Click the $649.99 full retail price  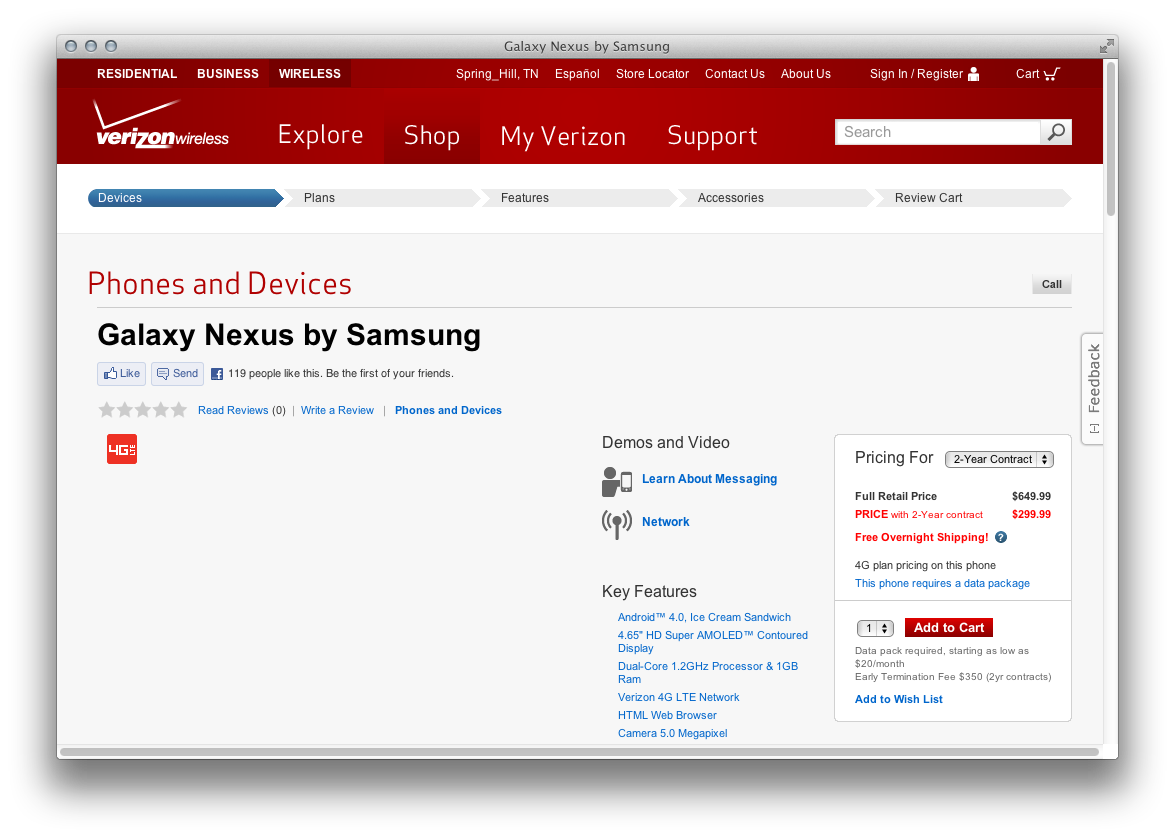point(1031,496)
